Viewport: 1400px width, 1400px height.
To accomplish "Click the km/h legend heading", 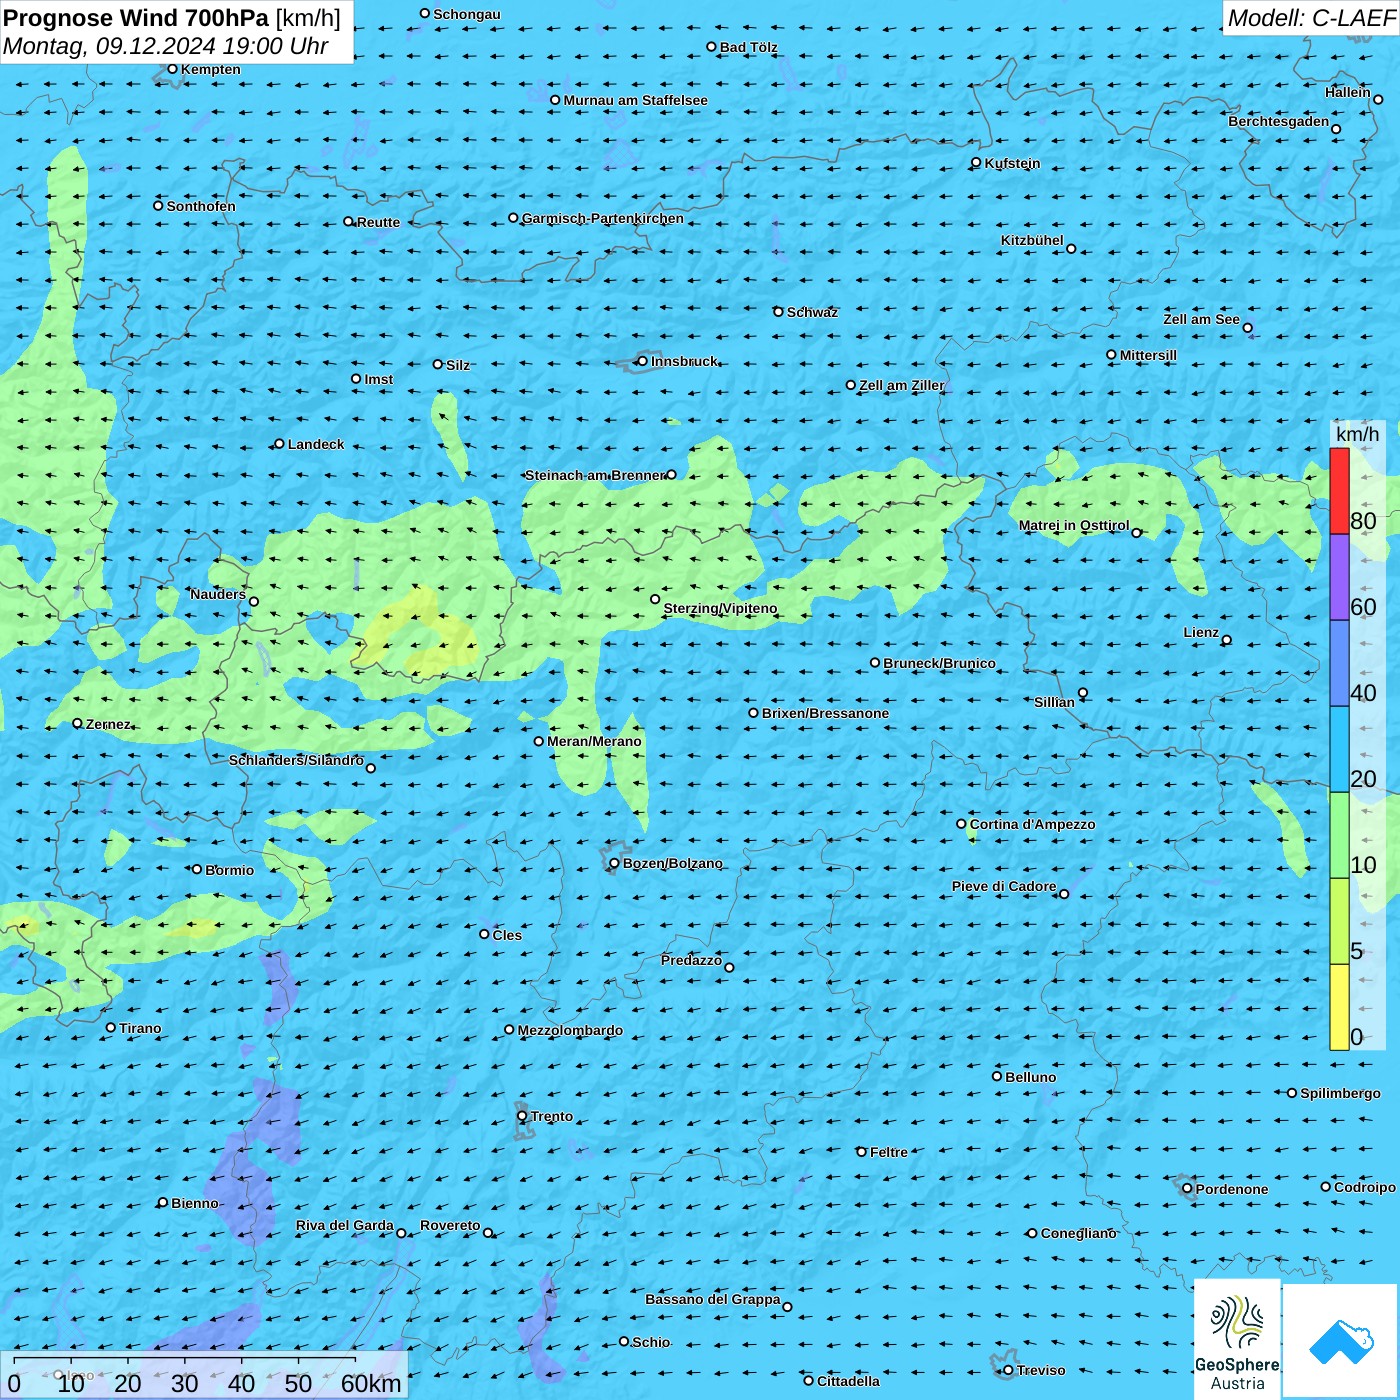I will coord(1357,434).
